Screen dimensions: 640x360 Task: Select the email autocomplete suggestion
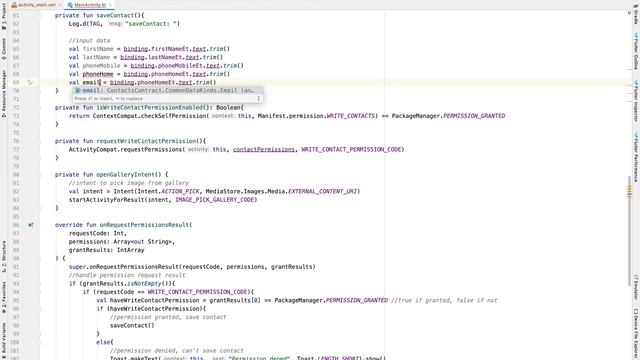coord(168,91)
